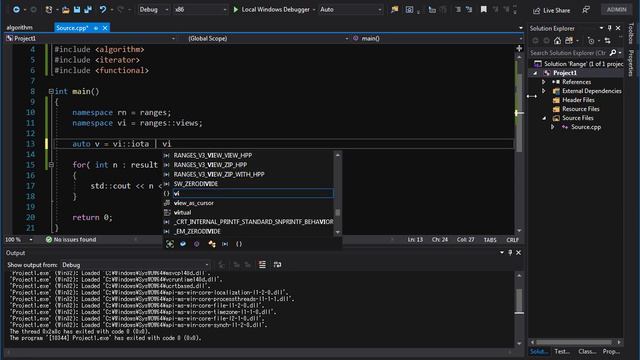Image resolution: width=640 pixels, height=360 pixels.
Task: Pin the Source.cpp tab
Action: pyautogui.click(x=96, y=28)
